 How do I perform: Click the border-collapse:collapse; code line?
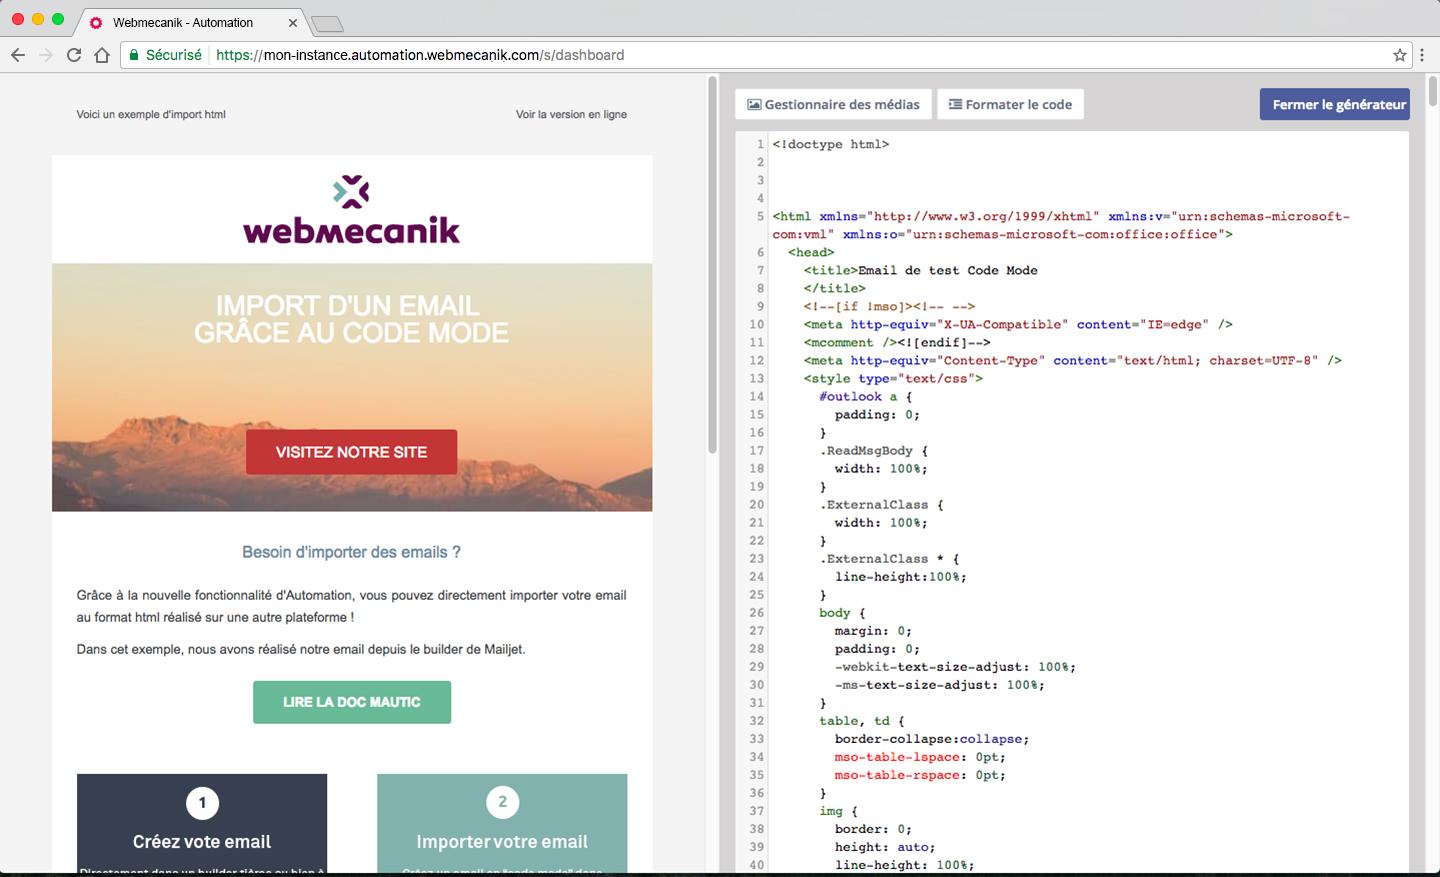pos(932,739)
